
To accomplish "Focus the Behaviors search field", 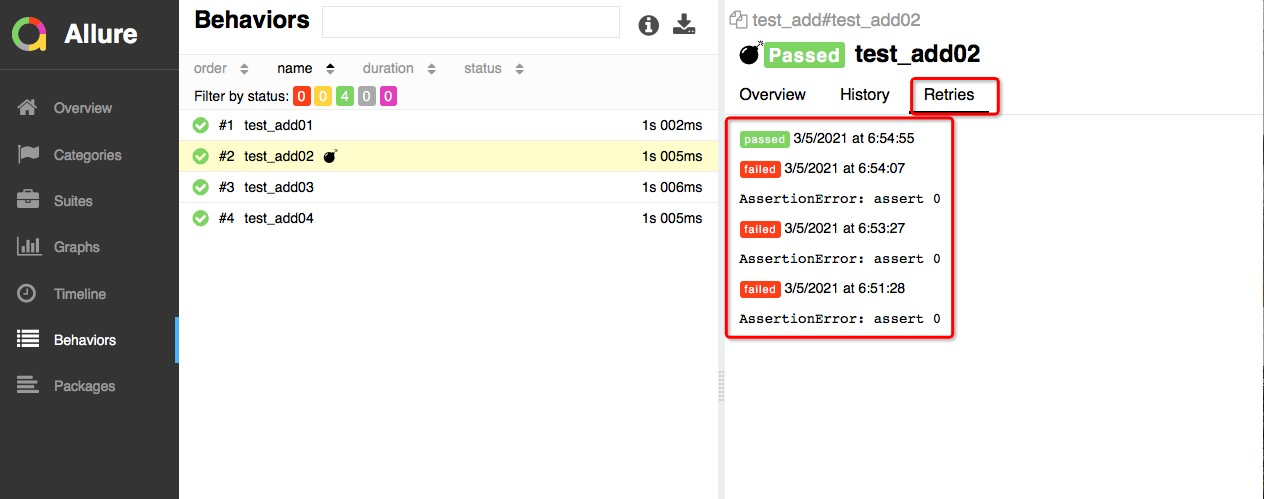I will pos(471,22).
